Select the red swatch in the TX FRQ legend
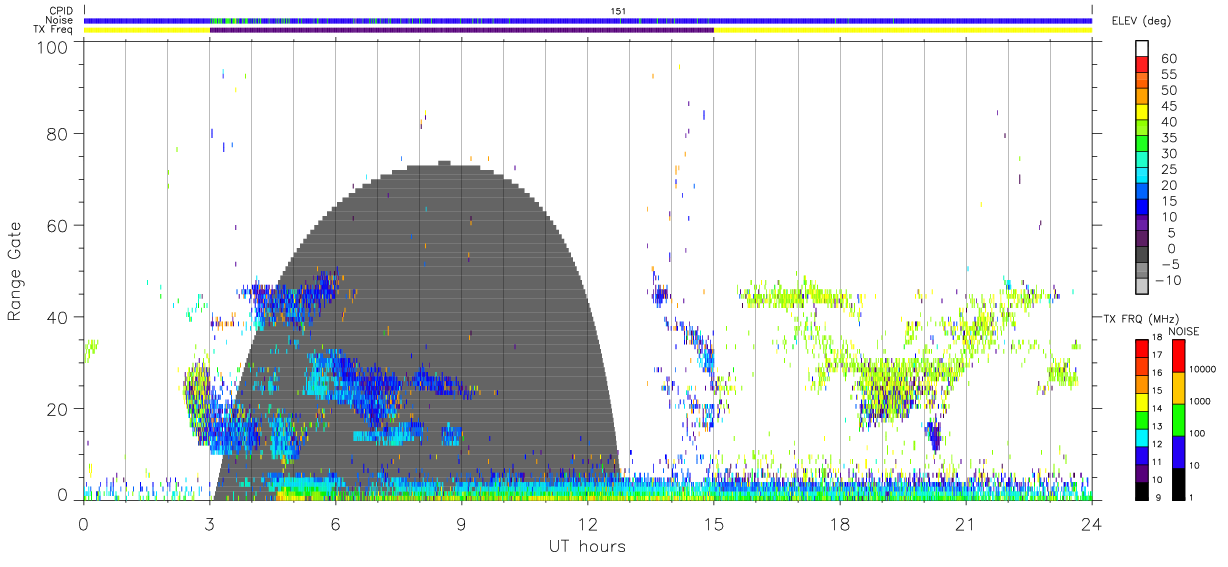 click(1143, 349)
